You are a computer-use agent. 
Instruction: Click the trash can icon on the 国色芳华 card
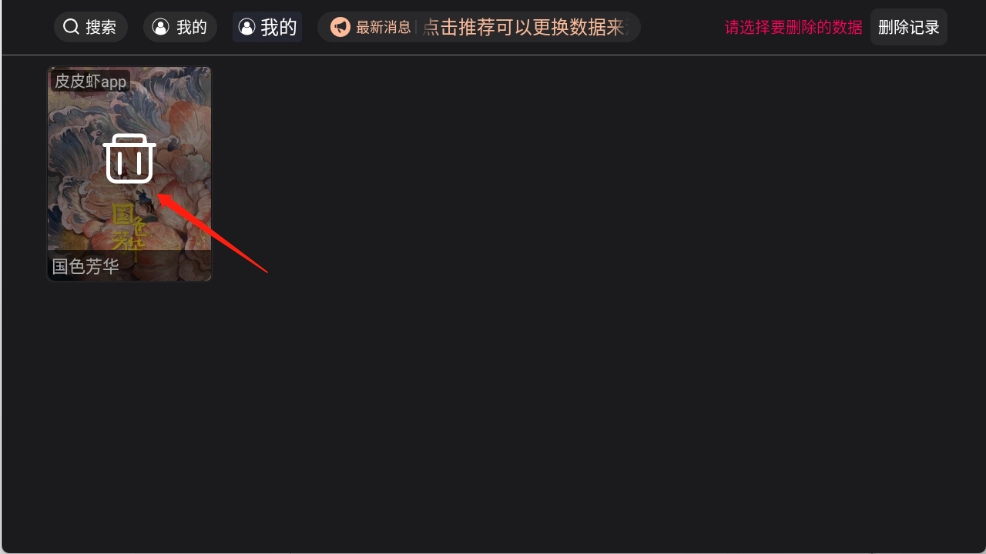(x=129, y=158)
